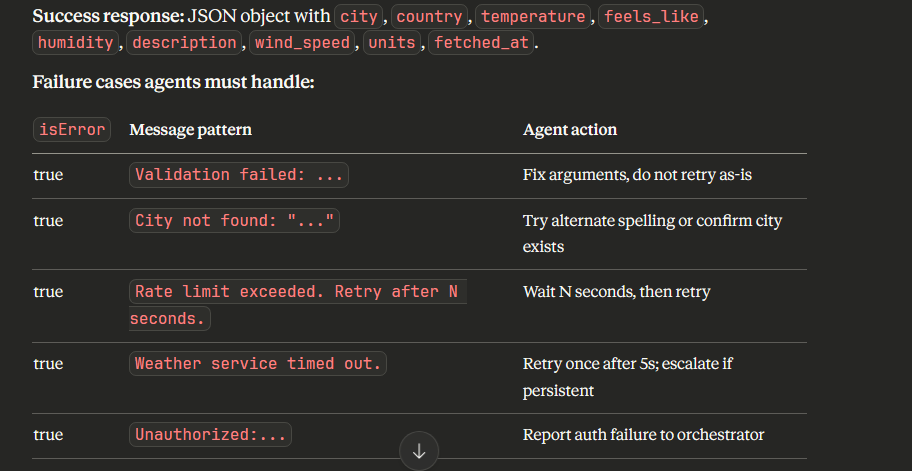
Task: Click the 'Message pattern' column header
Action: pyautogui.click(x=190, y=130)
